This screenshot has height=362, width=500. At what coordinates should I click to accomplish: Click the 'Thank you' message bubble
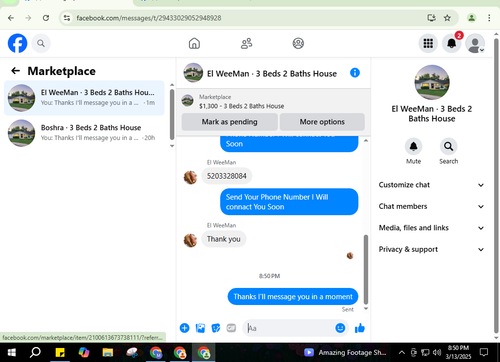tap(224, 239)
